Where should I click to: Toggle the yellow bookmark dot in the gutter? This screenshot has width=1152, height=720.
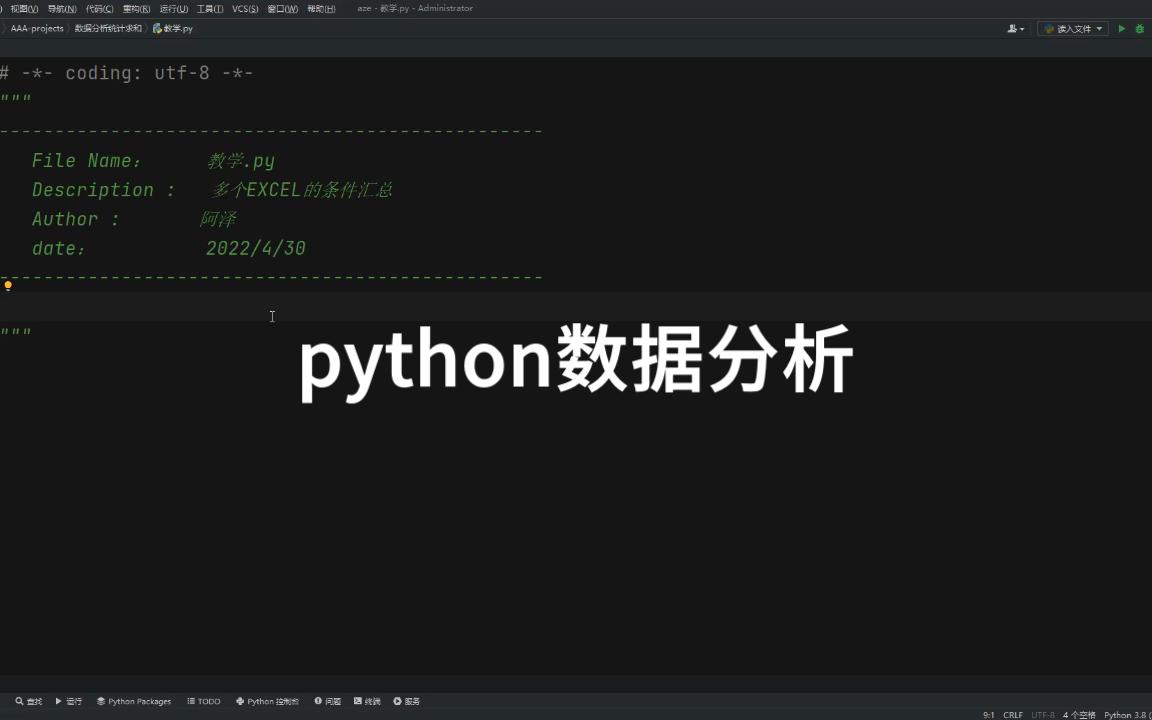point(7,286)
